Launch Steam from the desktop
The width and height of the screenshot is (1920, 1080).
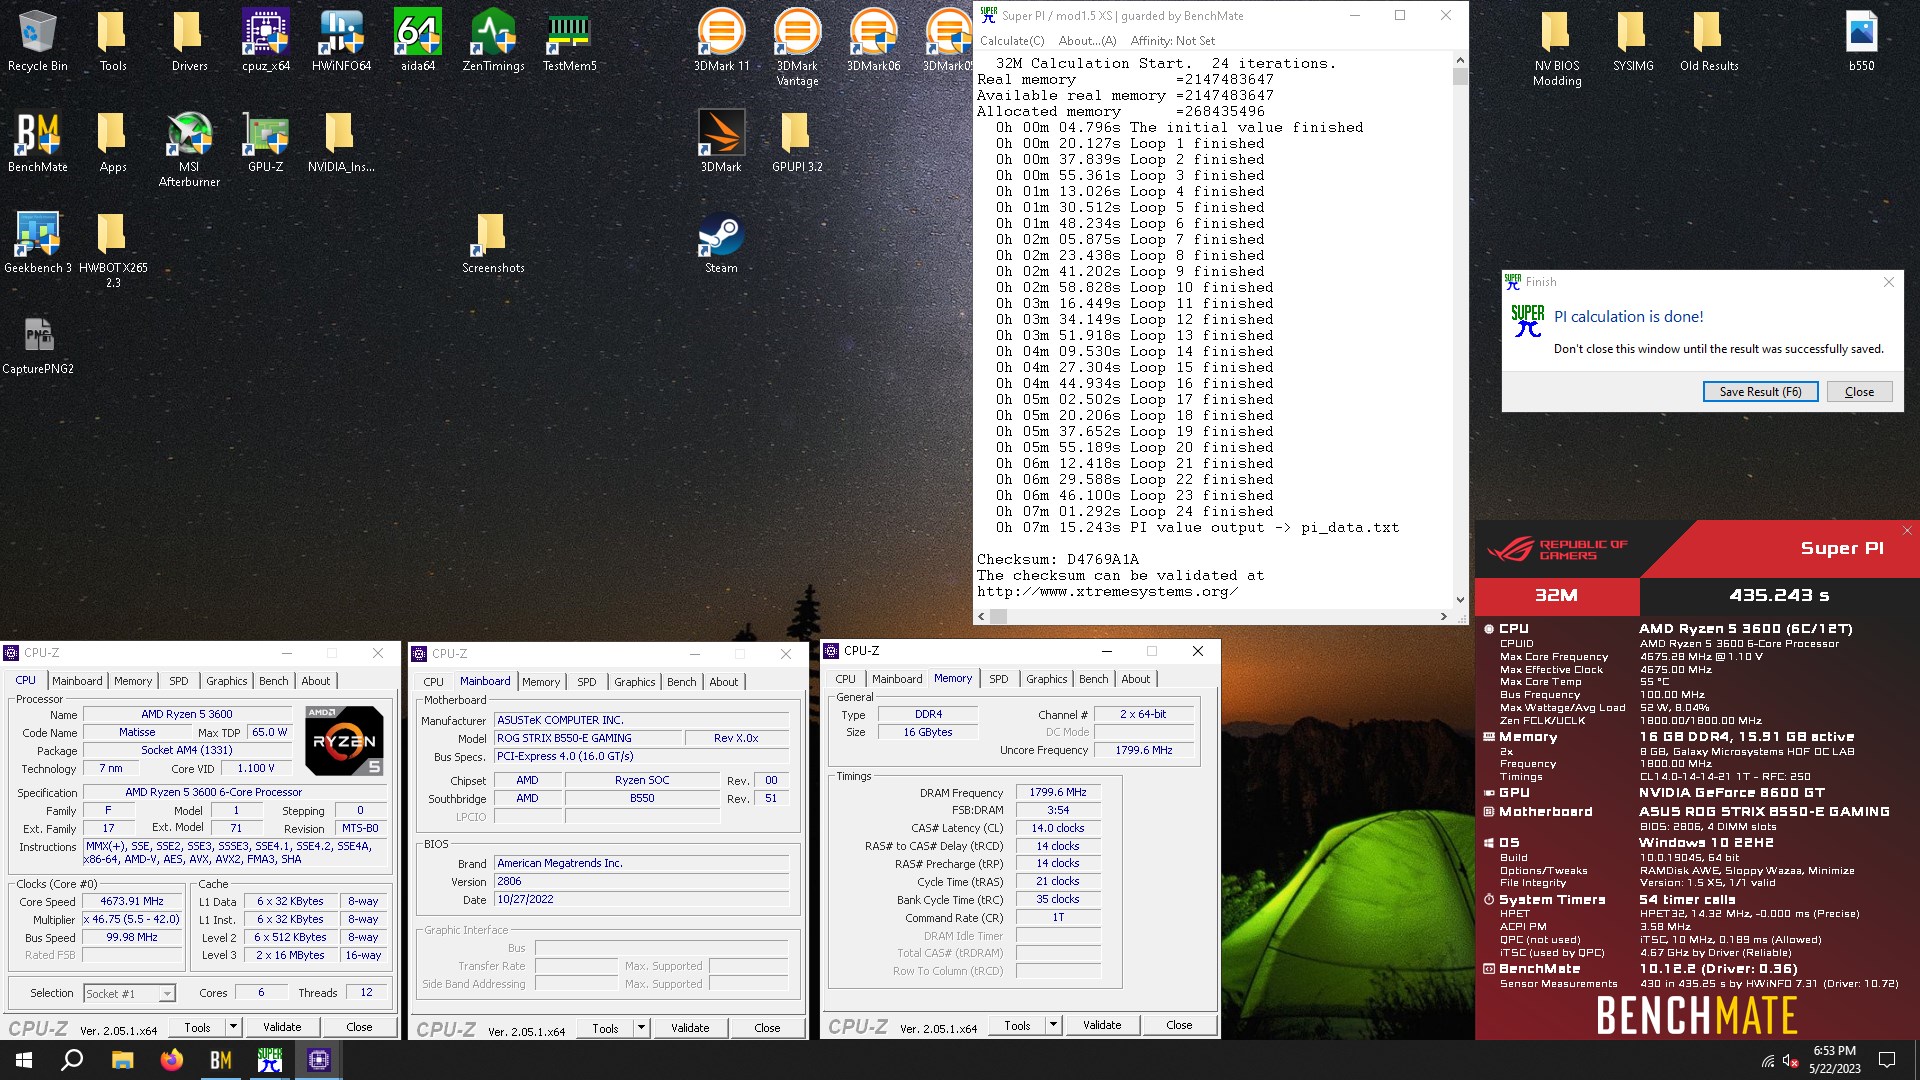click(x=722, y=242)
